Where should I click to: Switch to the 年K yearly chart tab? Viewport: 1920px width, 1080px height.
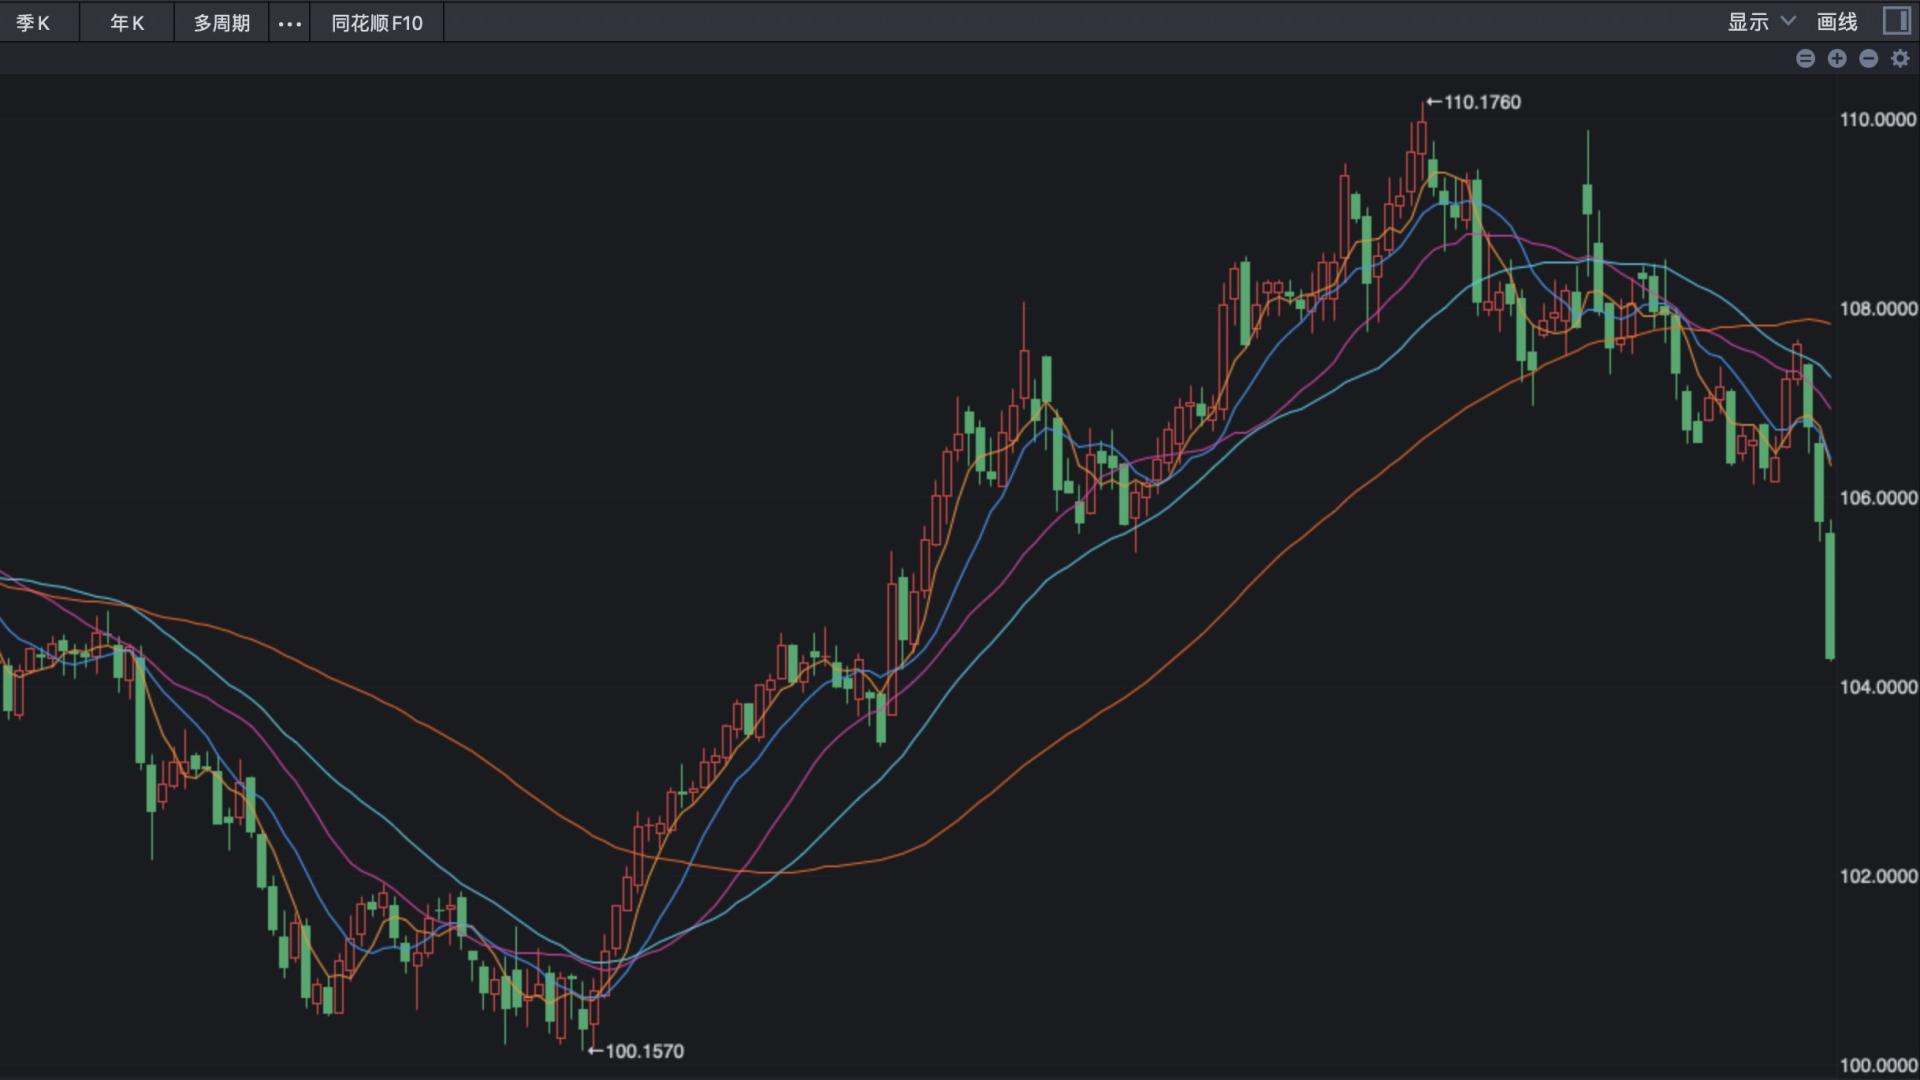pyautogui.click(x=127, y=22)
